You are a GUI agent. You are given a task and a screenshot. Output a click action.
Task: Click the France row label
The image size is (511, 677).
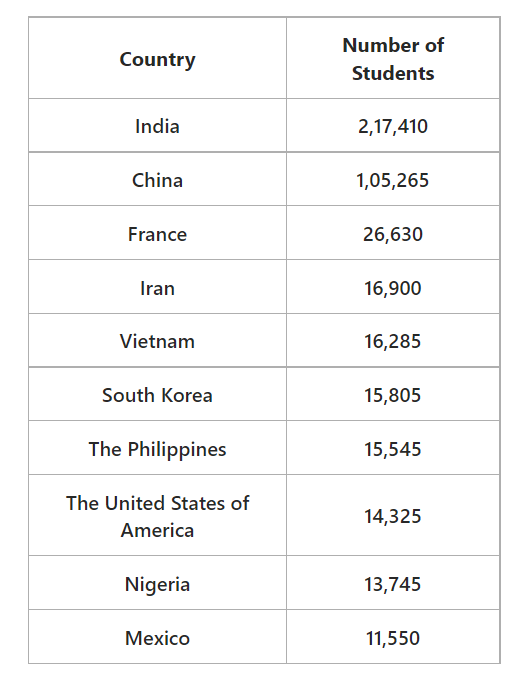[157, 234]
